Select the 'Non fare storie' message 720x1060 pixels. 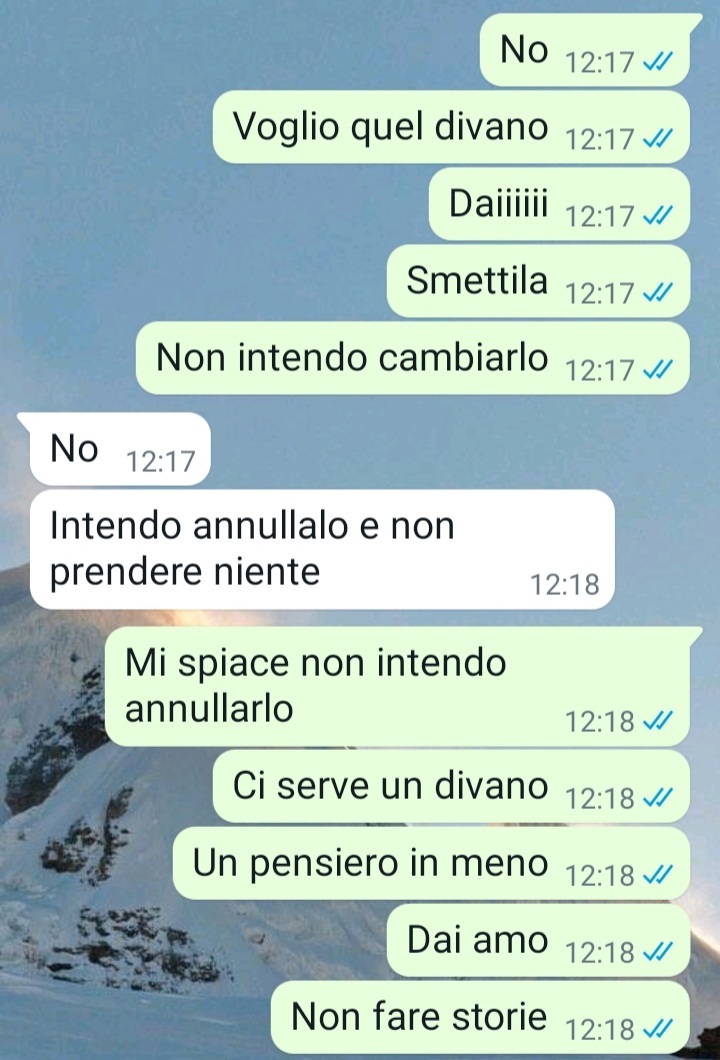[480, 1017]
